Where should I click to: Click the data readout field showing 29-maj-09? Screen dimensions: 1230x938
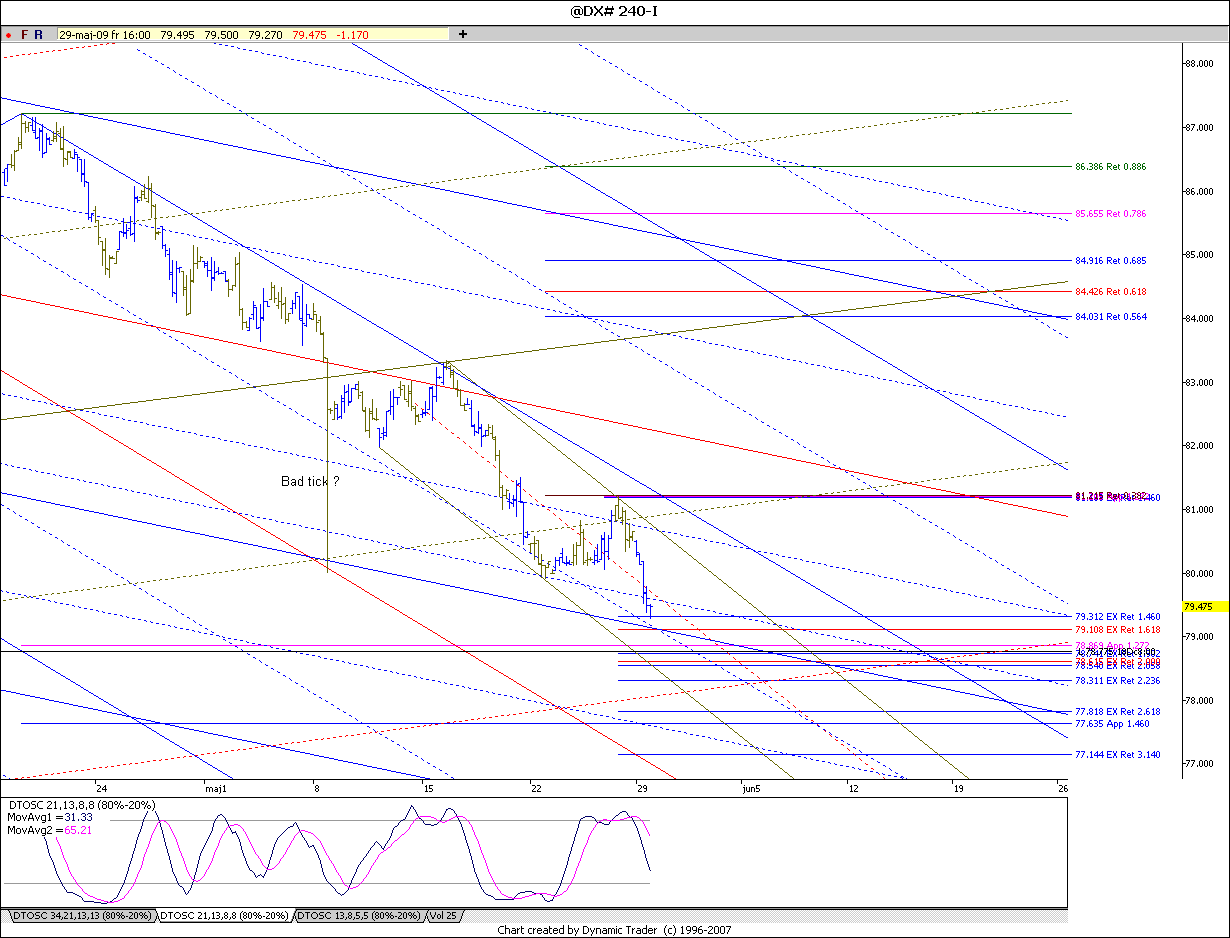(x=253, y=34)
